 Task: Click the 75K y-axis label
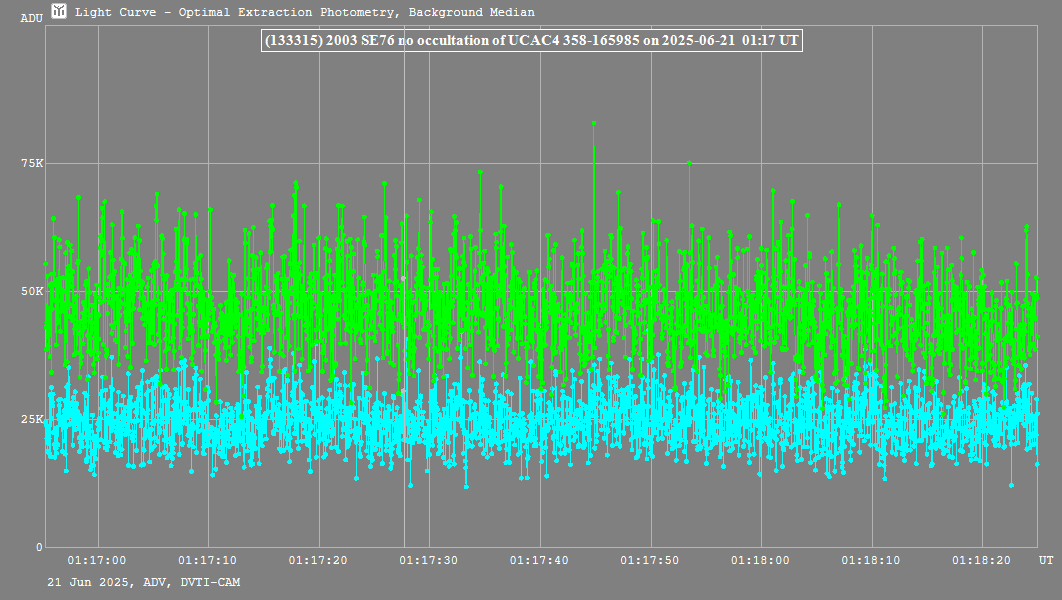pyautogui.click(x=32, y=163)
